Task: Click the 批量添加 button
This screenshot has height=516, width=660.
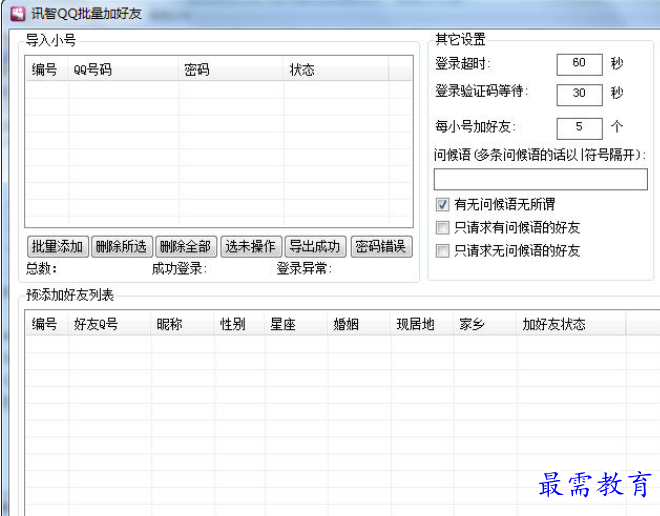Action: click(58, 246)
